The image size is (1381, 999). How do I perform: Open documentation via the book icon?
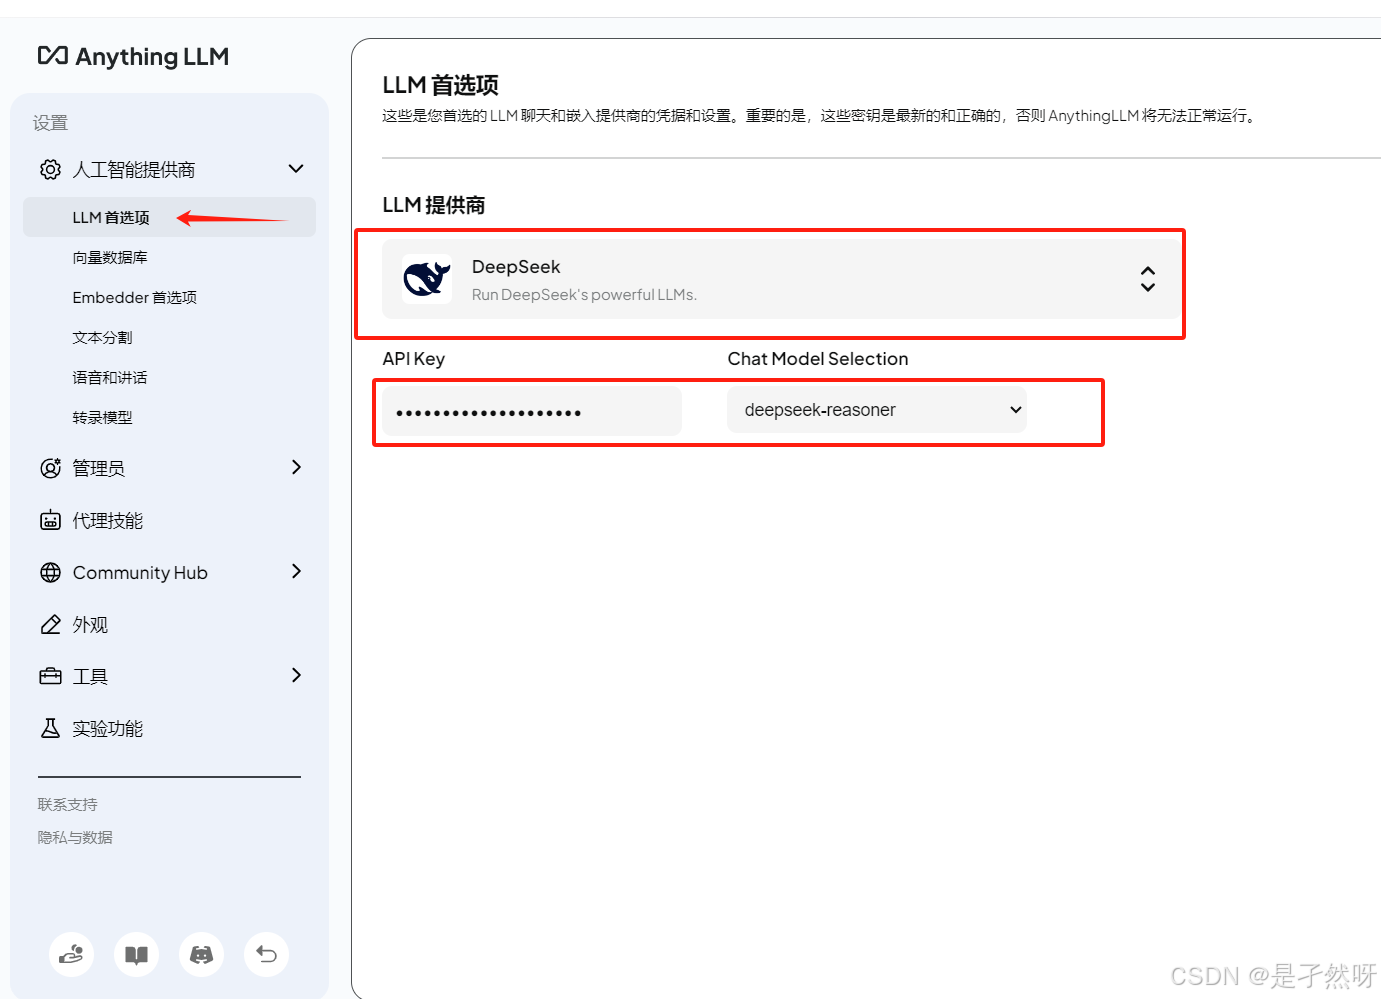tap(136, 954)
